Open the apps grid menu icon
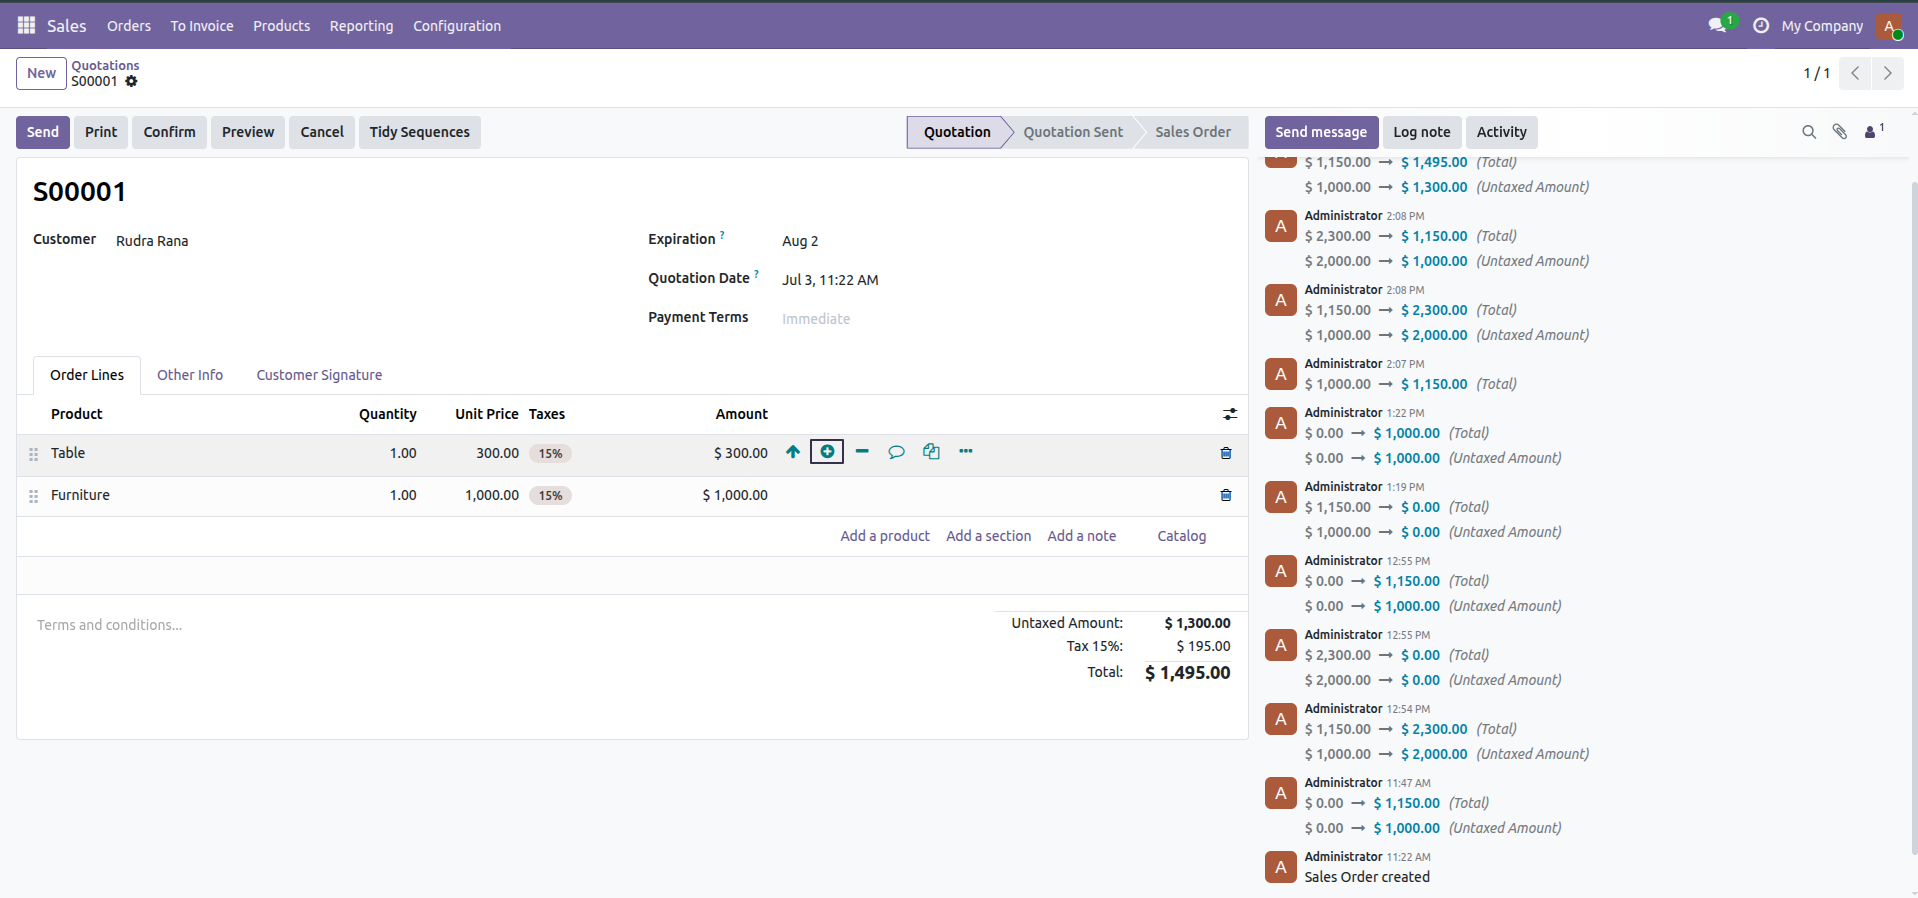 pyautogui.click(x=27, y=25)
